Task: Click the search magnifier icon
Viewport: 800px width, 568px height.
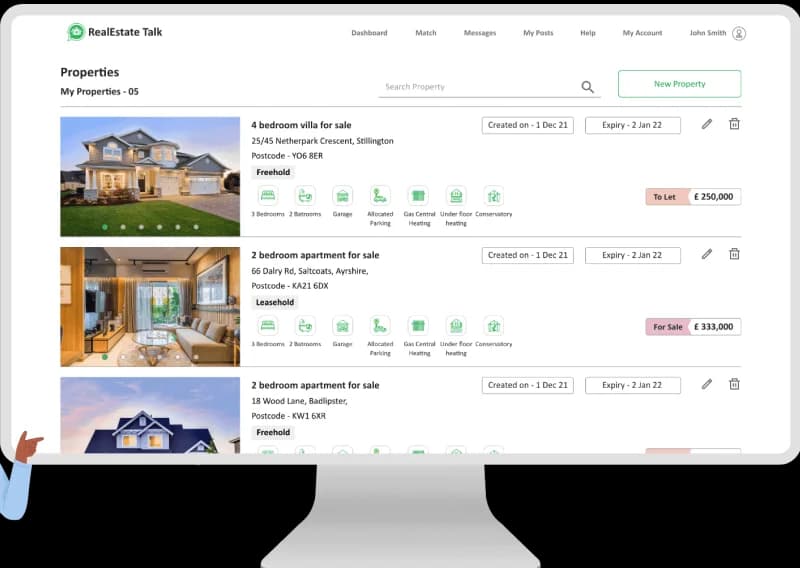Action: [587, 87]
